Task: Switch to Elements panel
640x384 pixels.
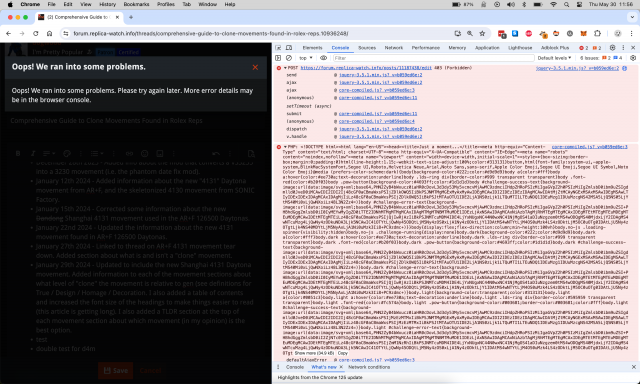Action: point(312,48)
